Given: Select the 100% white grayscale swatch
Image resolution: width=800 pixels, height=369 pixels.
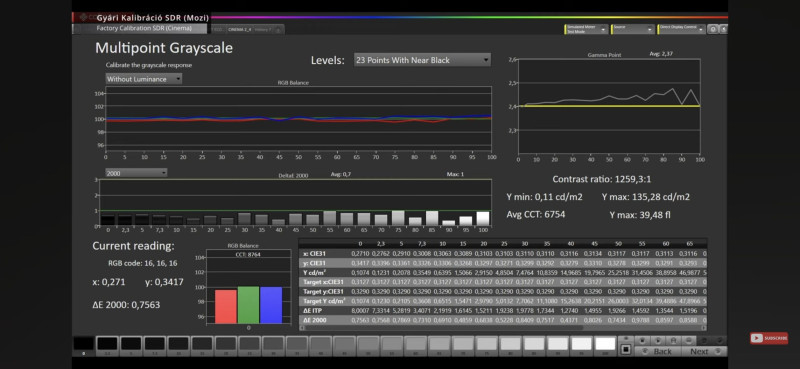Looking at the screenshot, I should tap(605, 345).
